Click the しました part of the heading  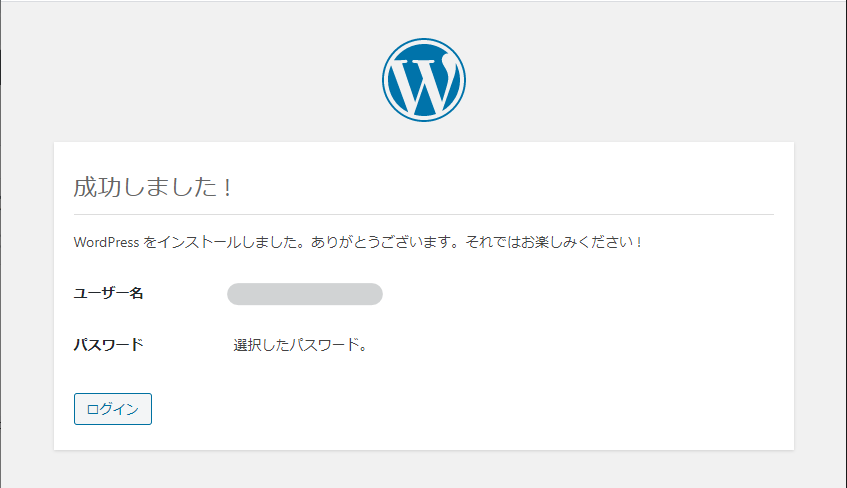pos(171,188)
